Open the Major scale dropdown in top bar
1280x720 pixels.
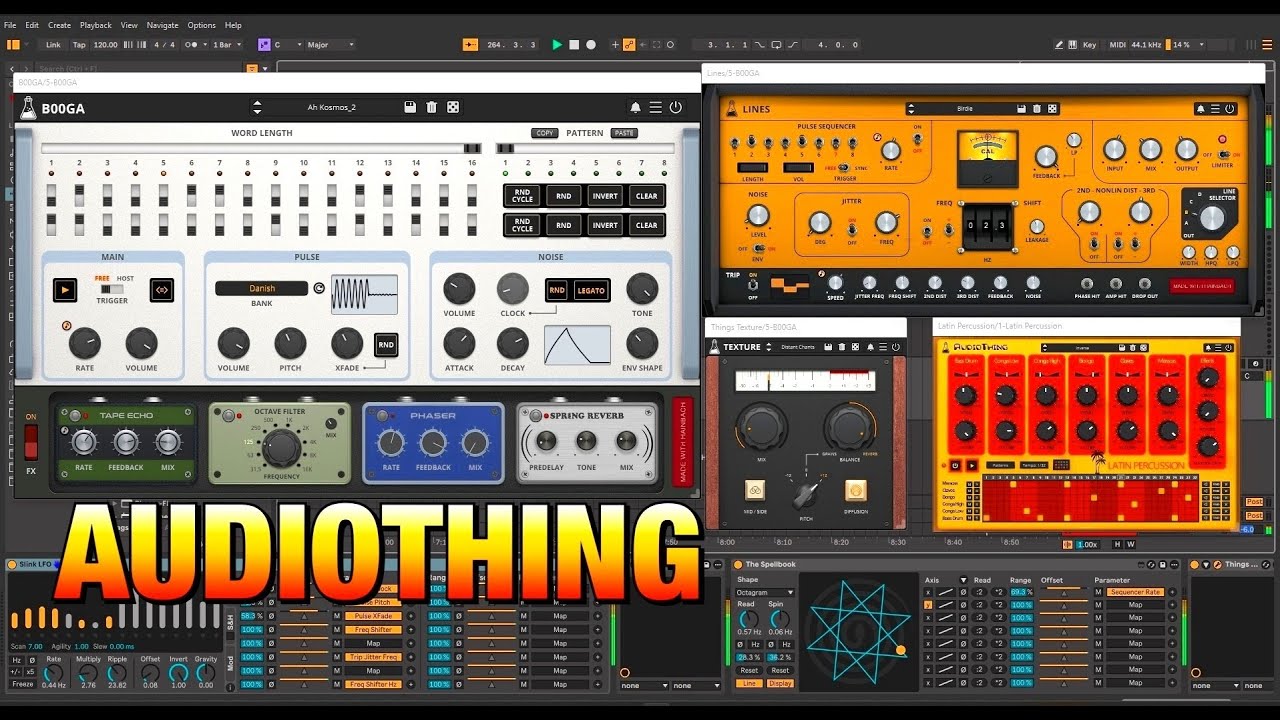331,45
